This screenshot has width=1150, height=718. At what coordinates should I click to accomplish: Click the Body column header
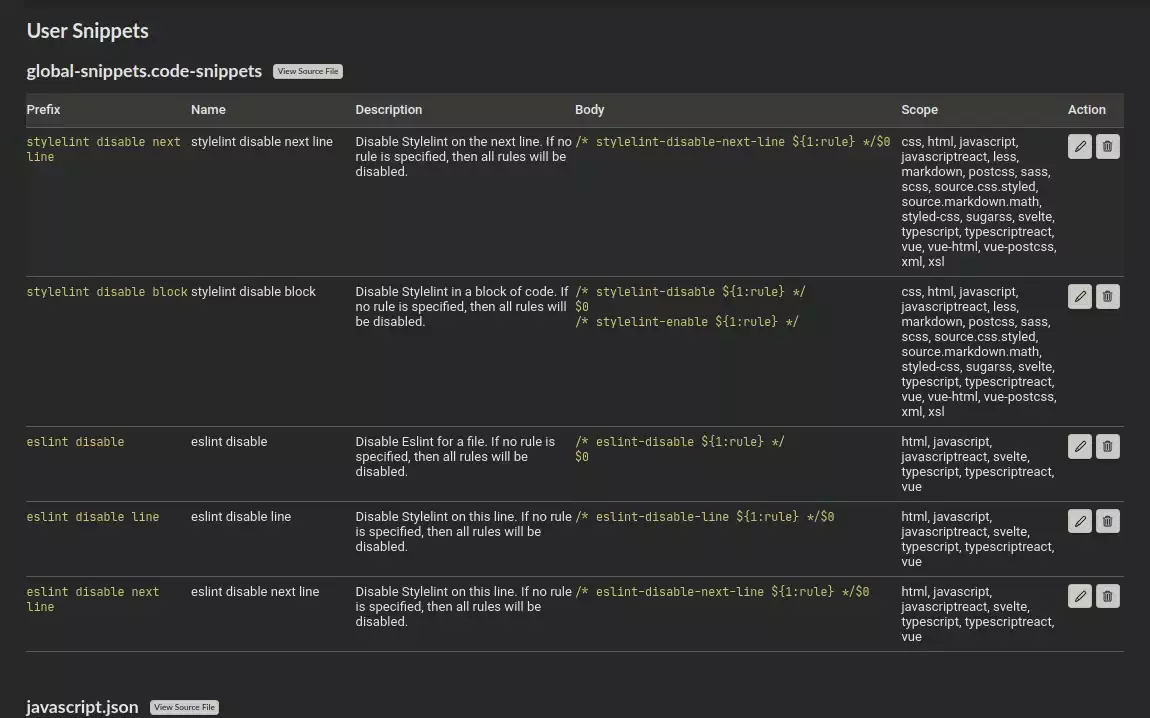[x=590, y=109]
